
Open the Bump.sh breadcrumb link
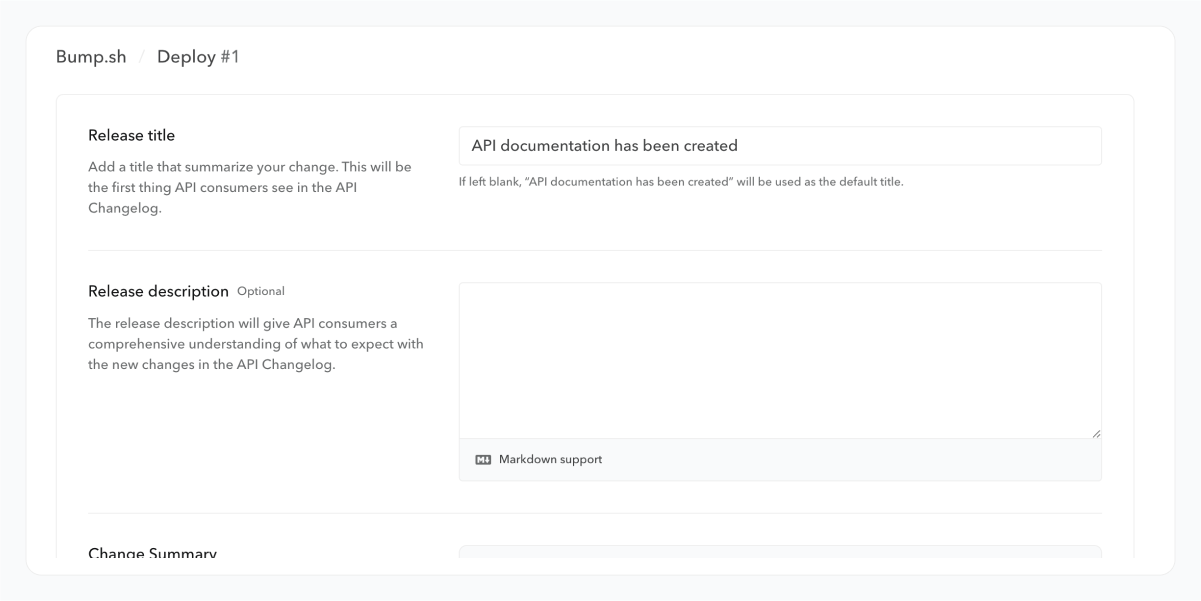91,57
